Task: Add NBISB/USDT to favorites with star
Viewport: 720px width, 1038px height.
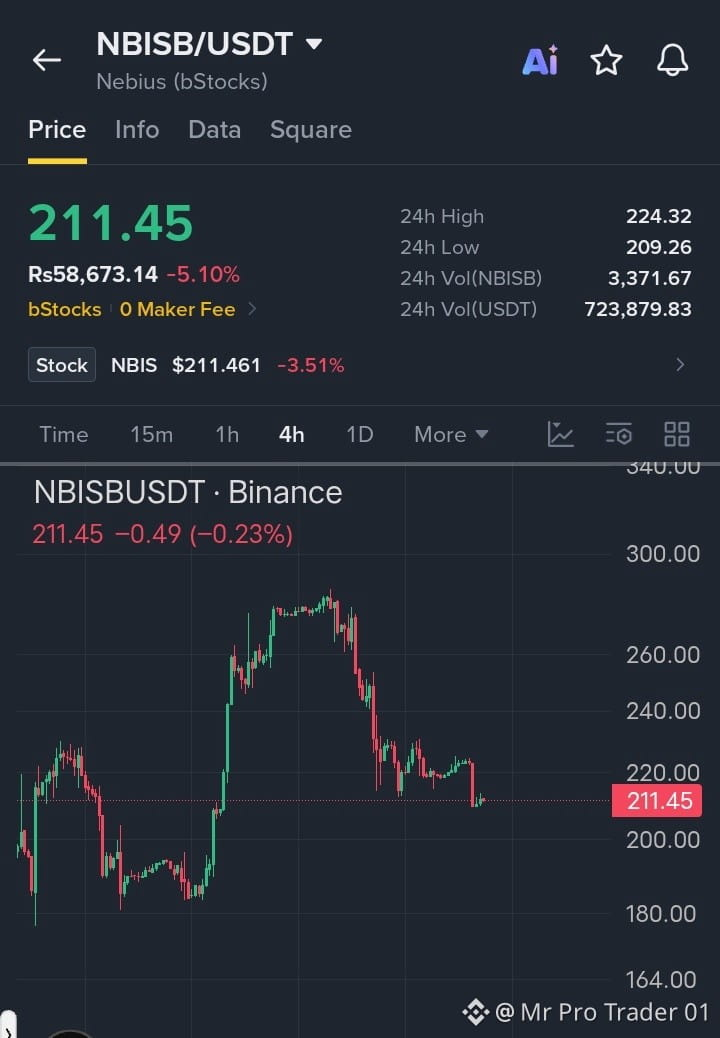Action: 606,61
